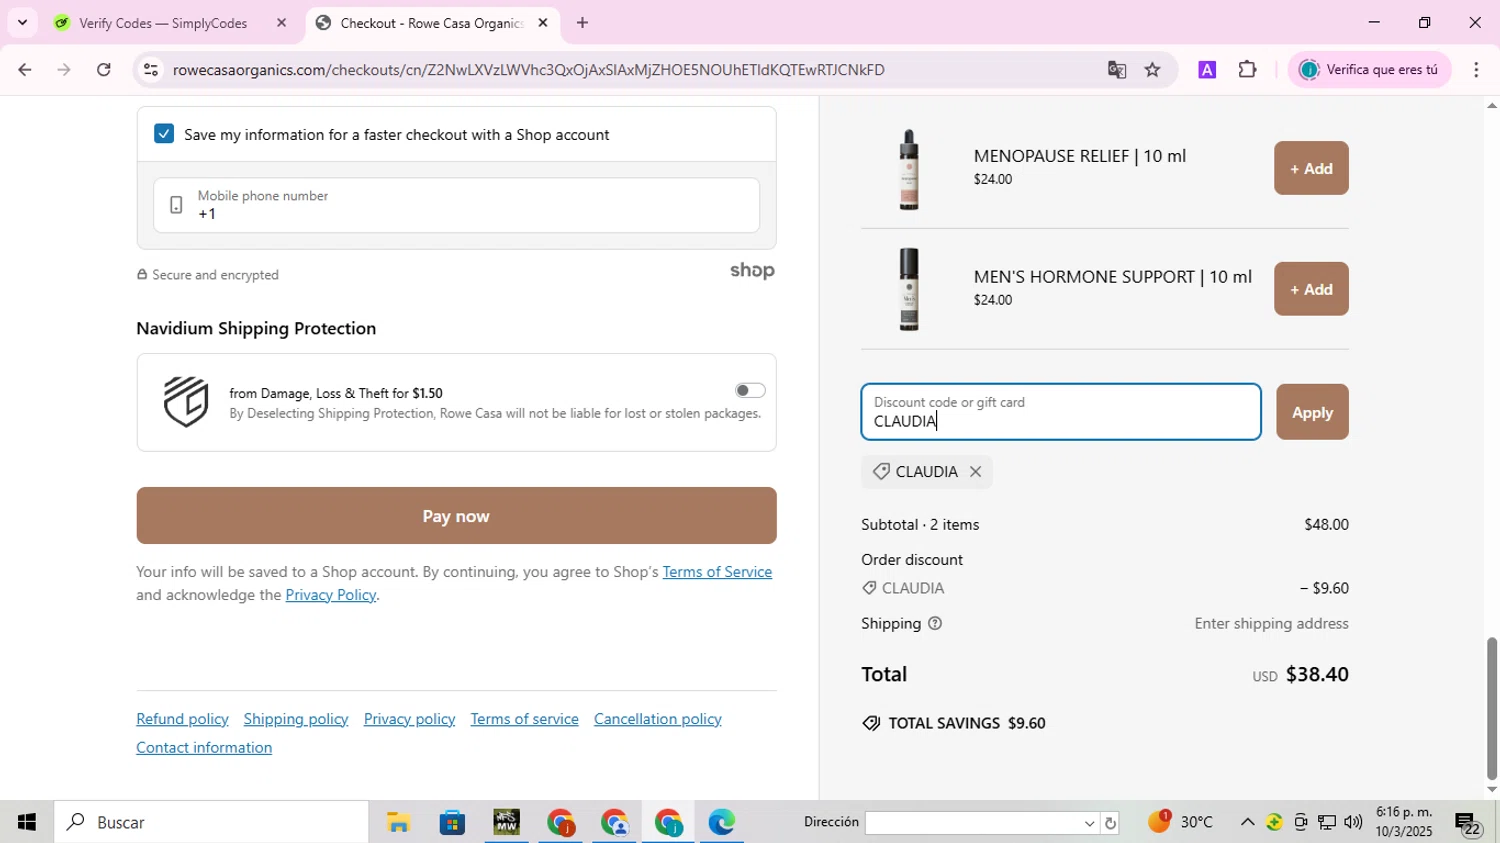Open the Shipping policy footer link
The image size is (1500, 843).
pos(296,719)
